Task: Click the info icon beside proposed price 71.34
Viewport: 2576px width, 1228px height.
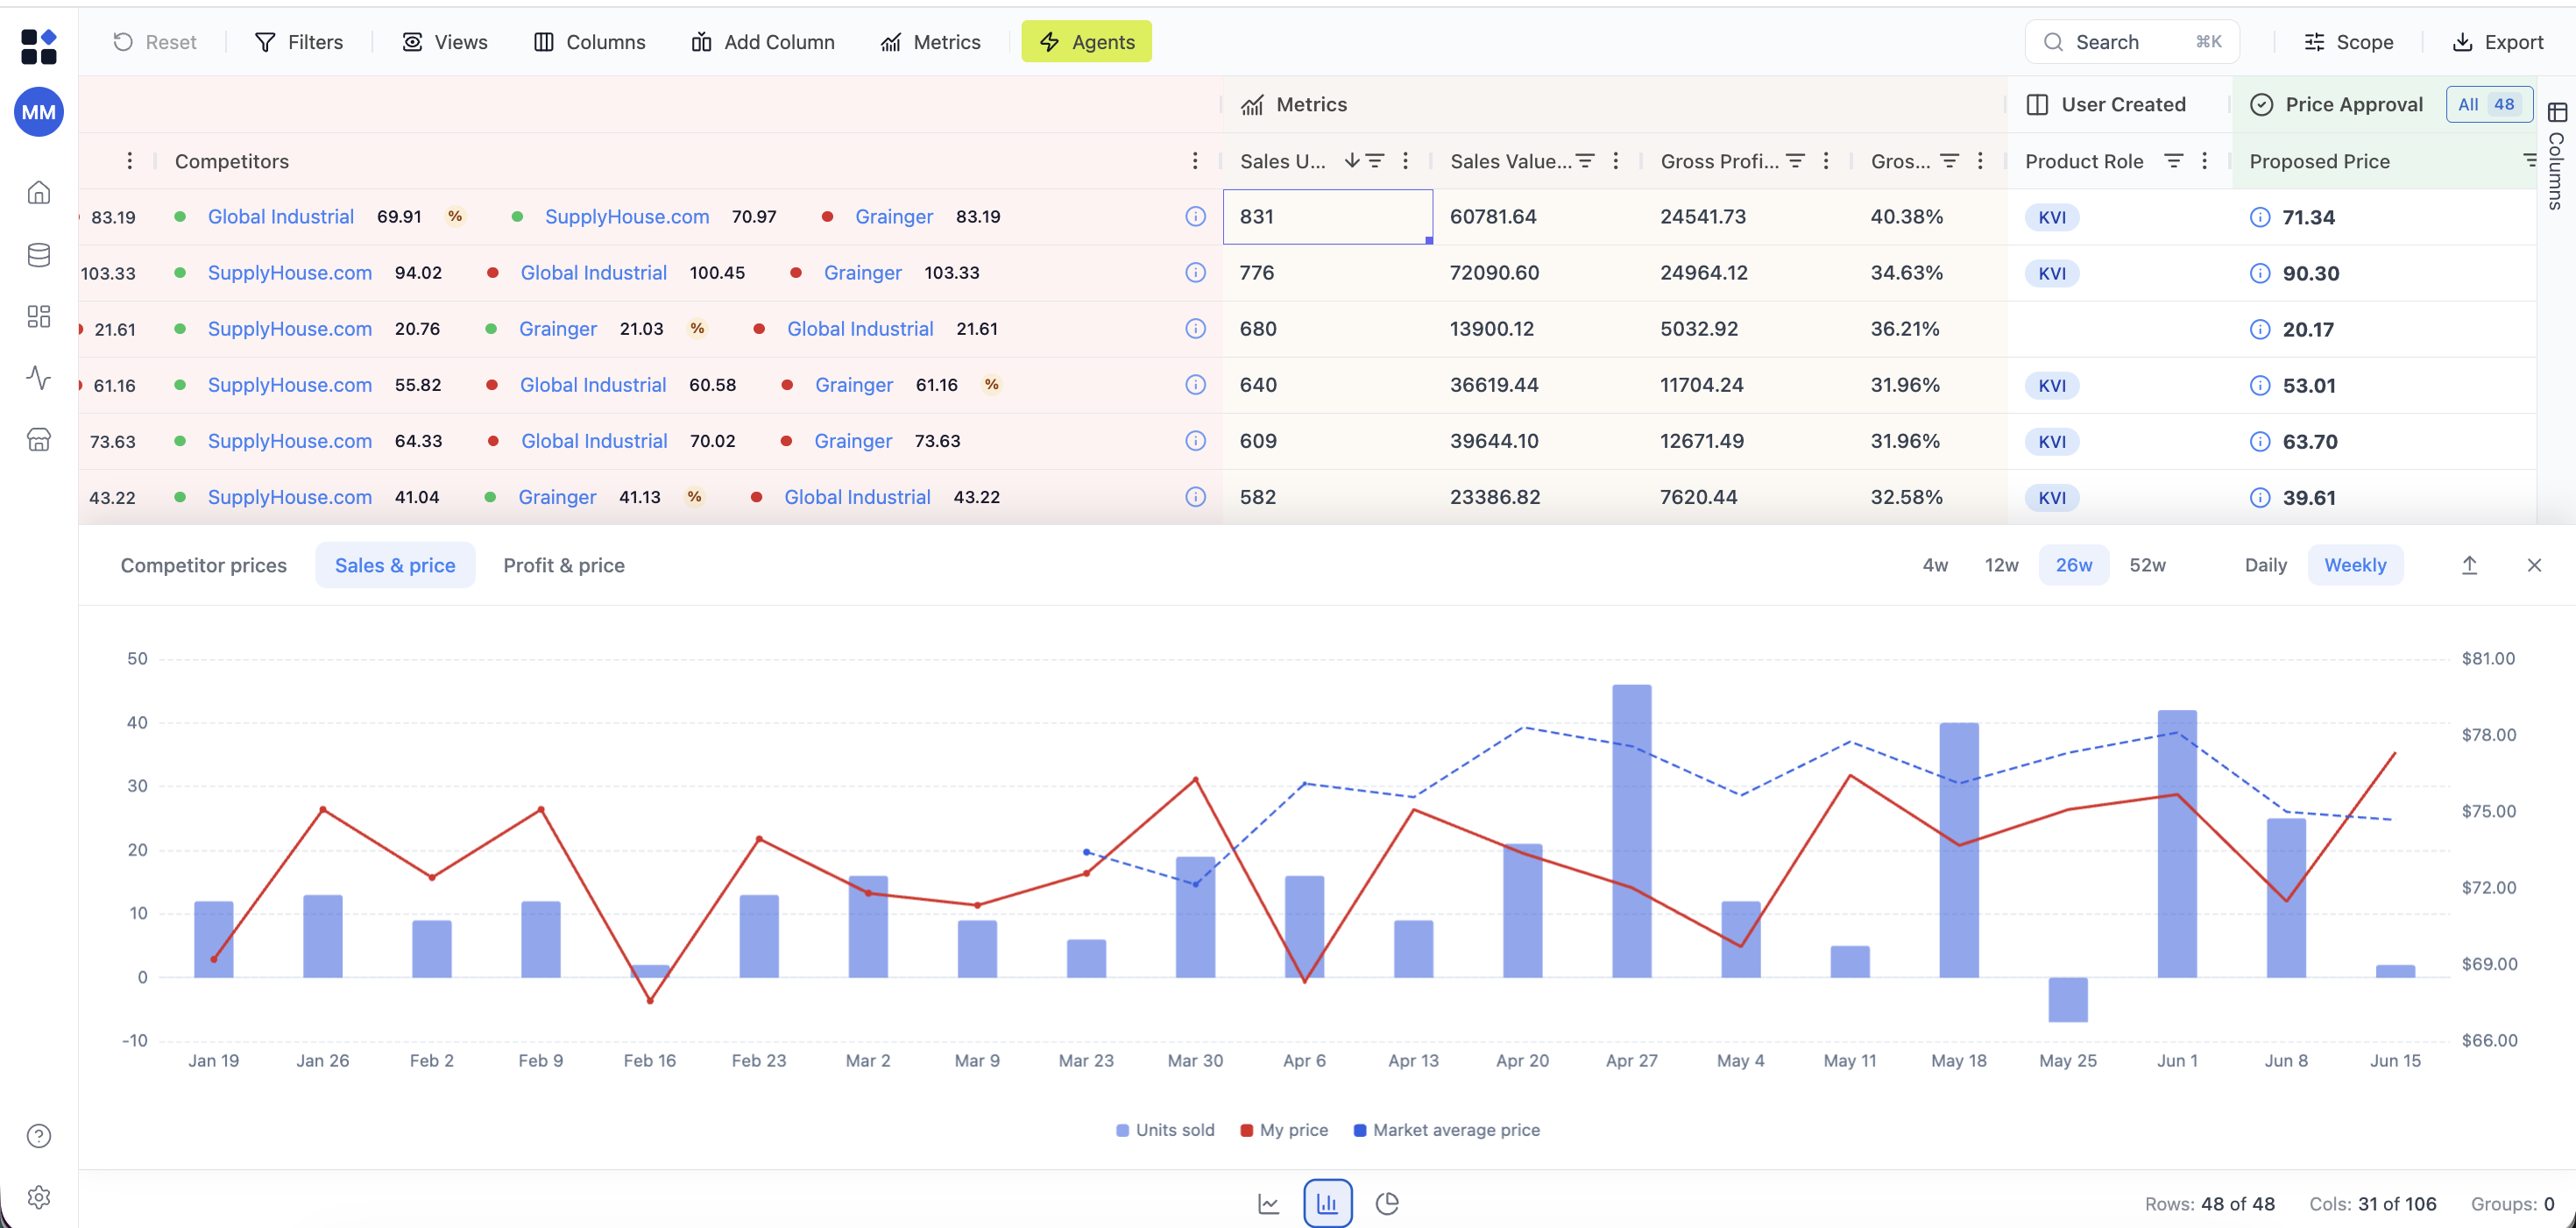Action: click(x=2260, y=217)
